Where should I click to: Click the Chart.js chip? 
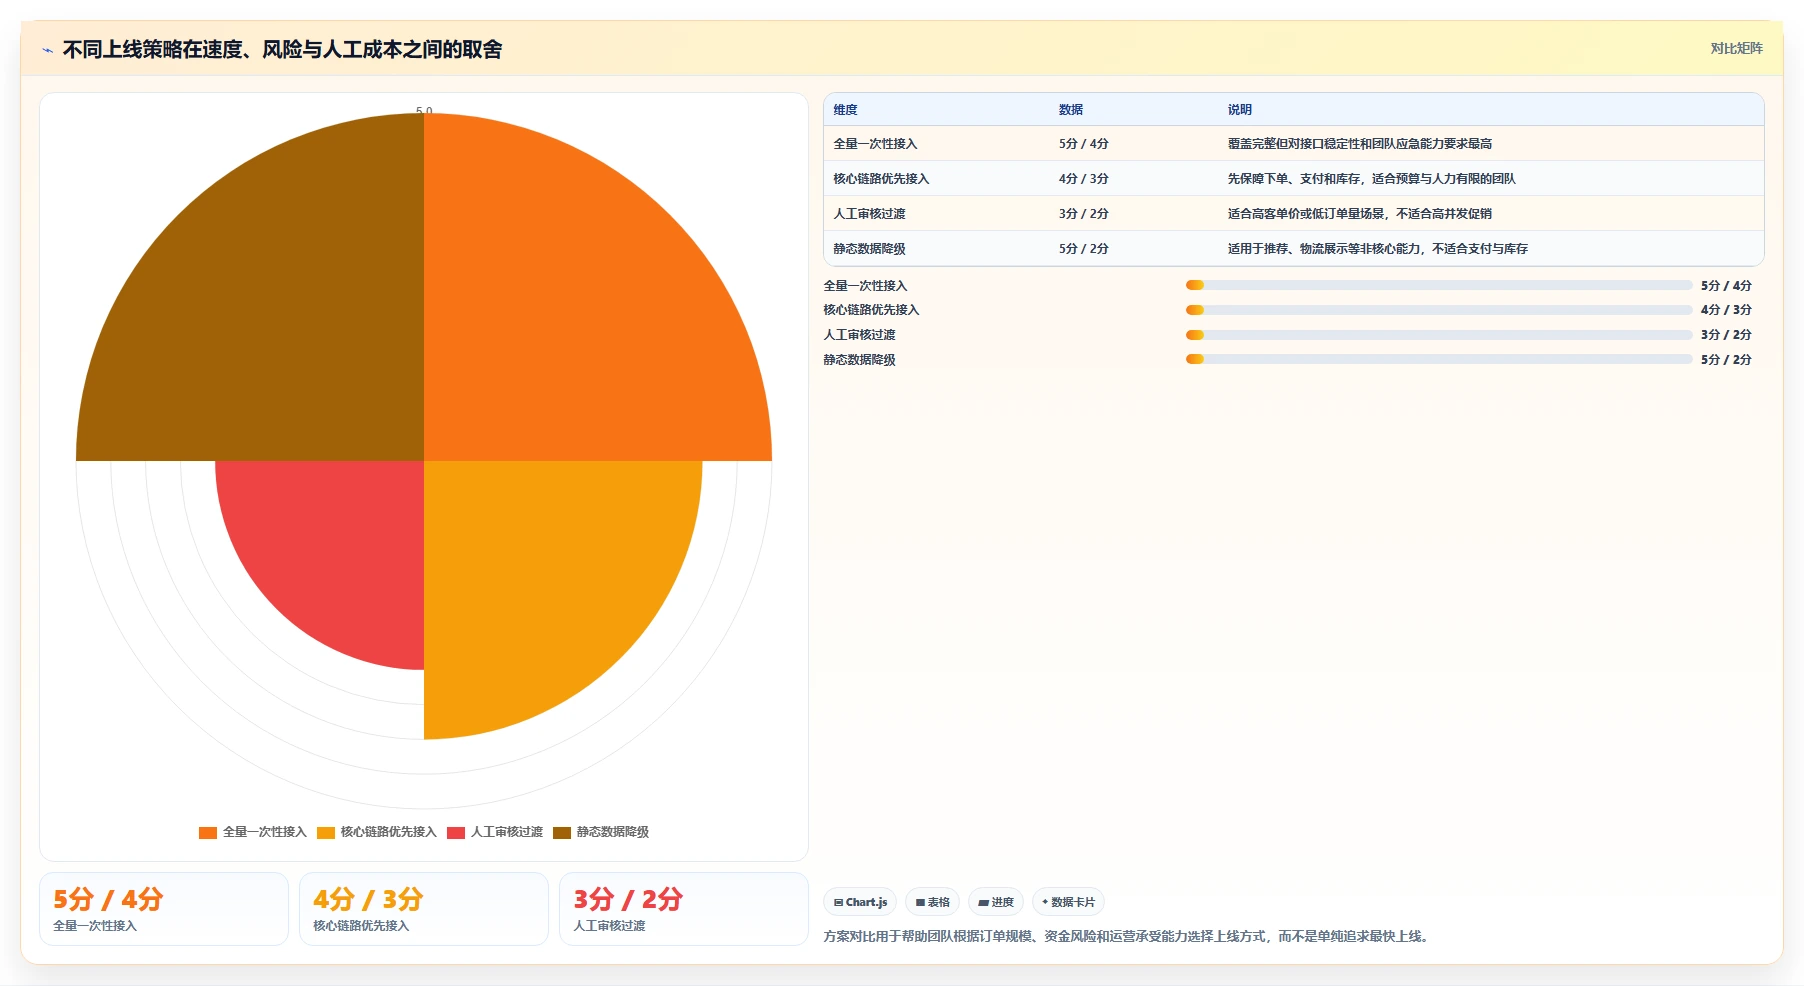click(x=860, y=902)
